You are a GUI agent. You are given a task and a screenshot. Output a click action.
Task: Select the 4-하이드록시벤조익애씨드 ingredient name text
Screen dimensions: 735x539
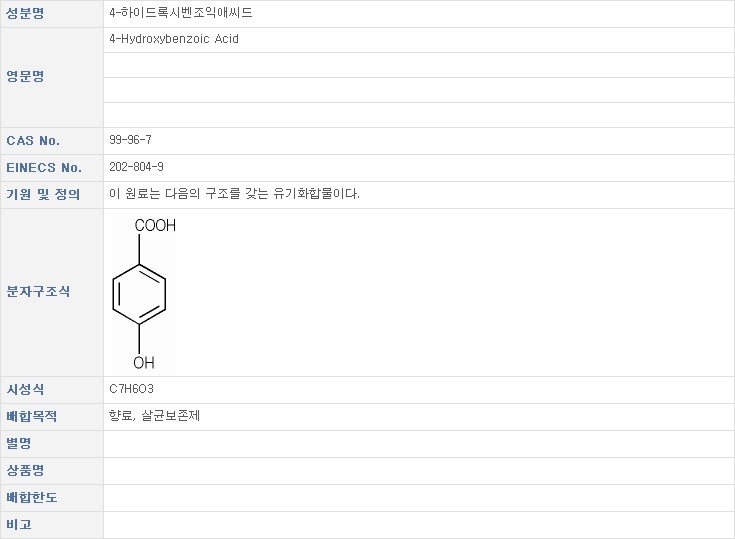pyautogui.click(x=180, y=13)
